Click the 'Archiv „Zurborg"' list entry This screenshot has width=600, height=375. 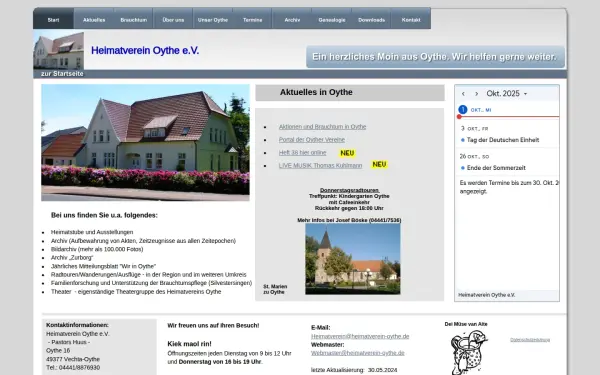click(x=72, y=258)
